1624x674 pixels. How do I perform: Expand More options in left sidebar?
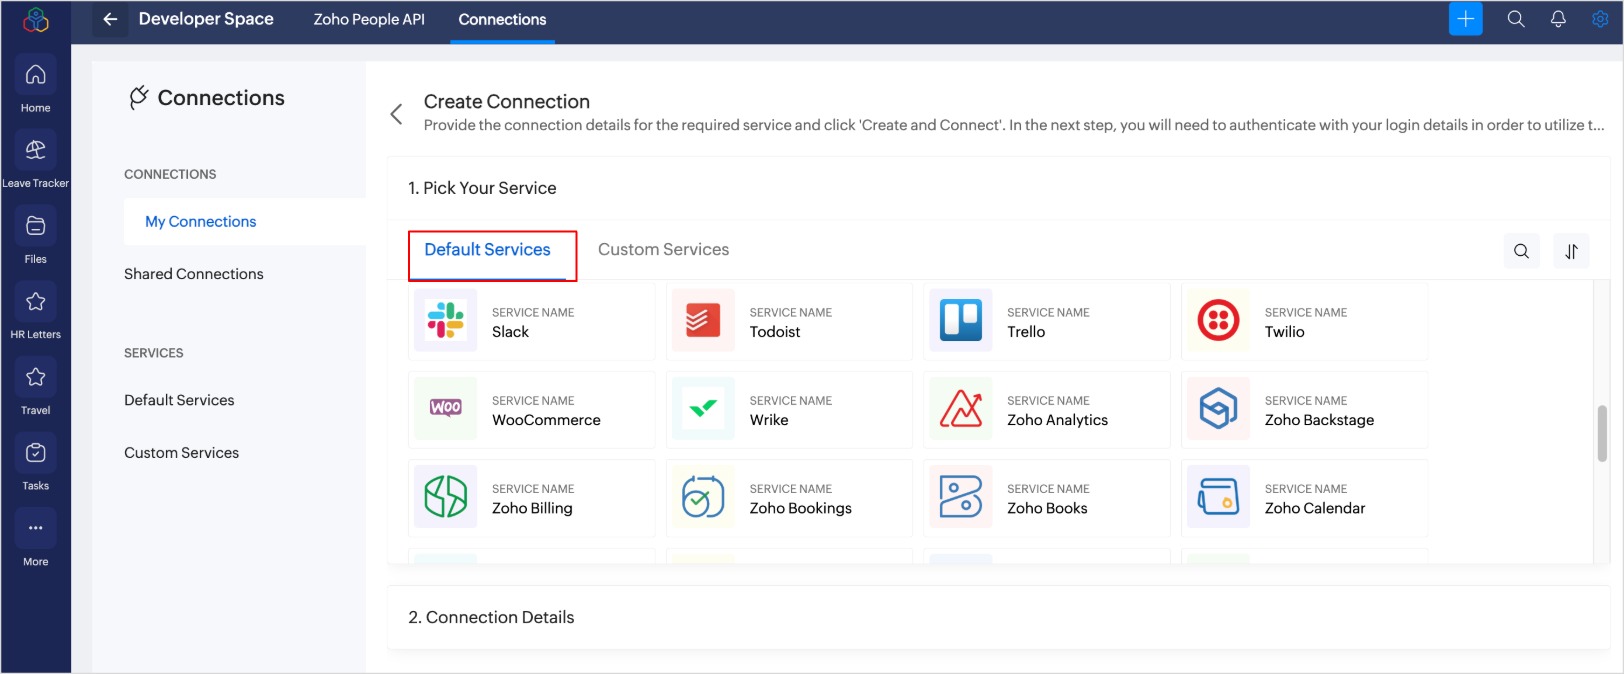35,529
